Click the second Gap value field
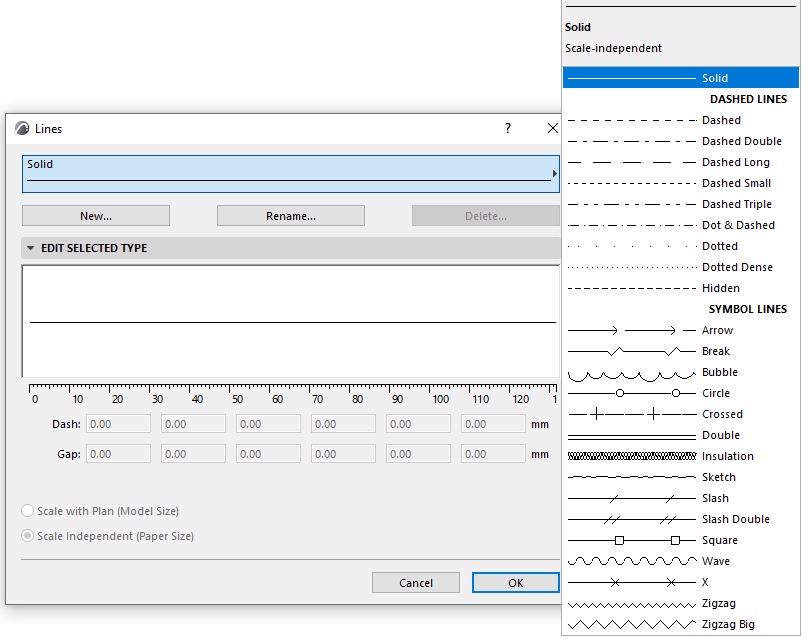This screenshot has height=638, width=806. (193, 454)
